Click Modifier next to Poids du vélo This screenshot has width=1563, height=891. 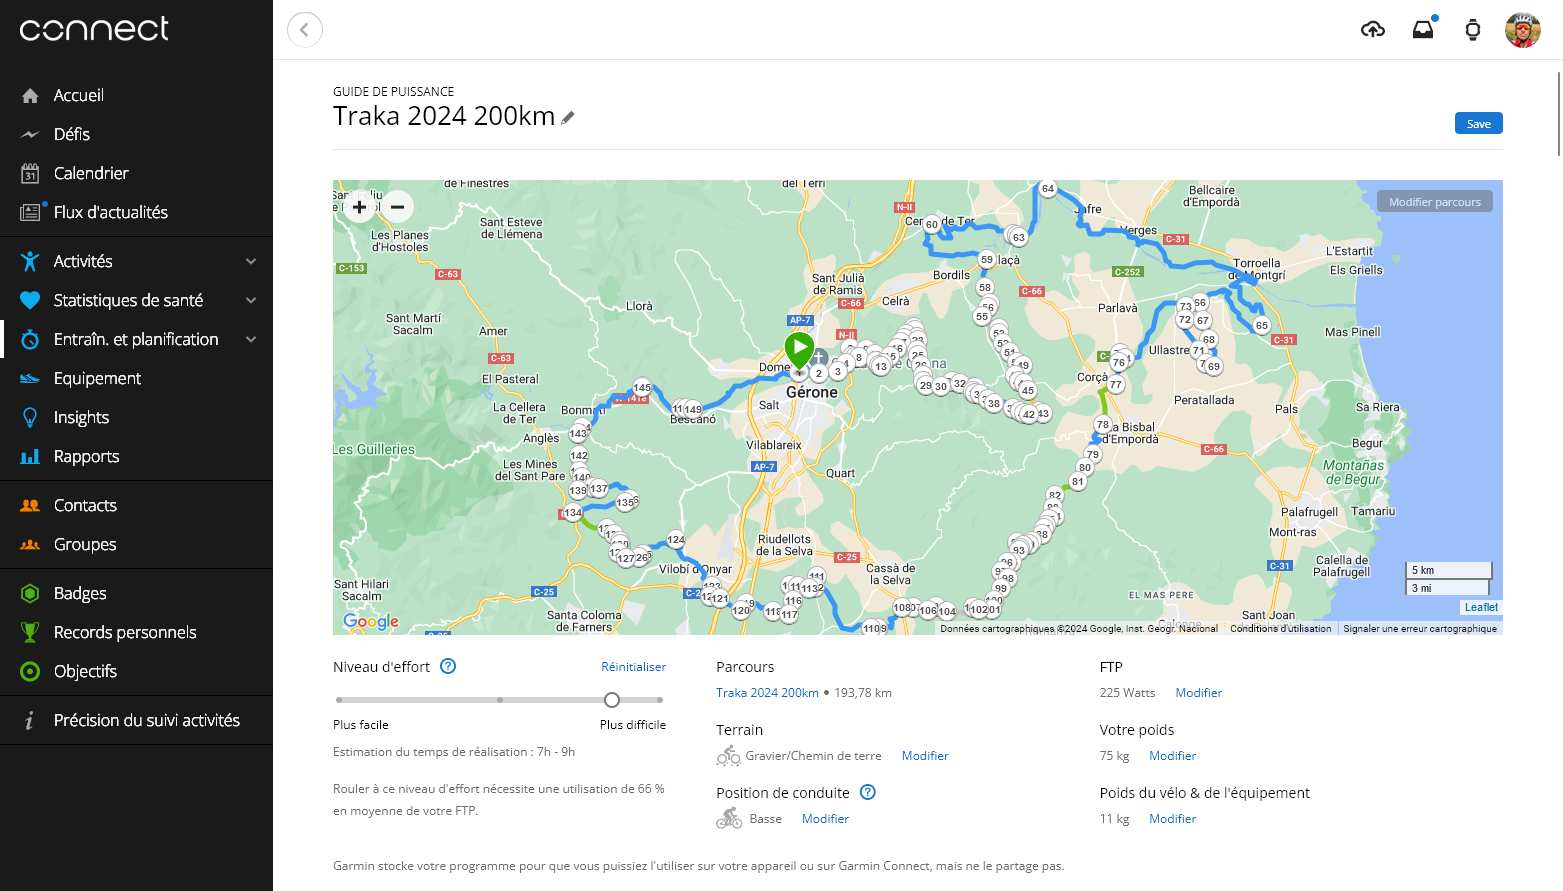1172,818
